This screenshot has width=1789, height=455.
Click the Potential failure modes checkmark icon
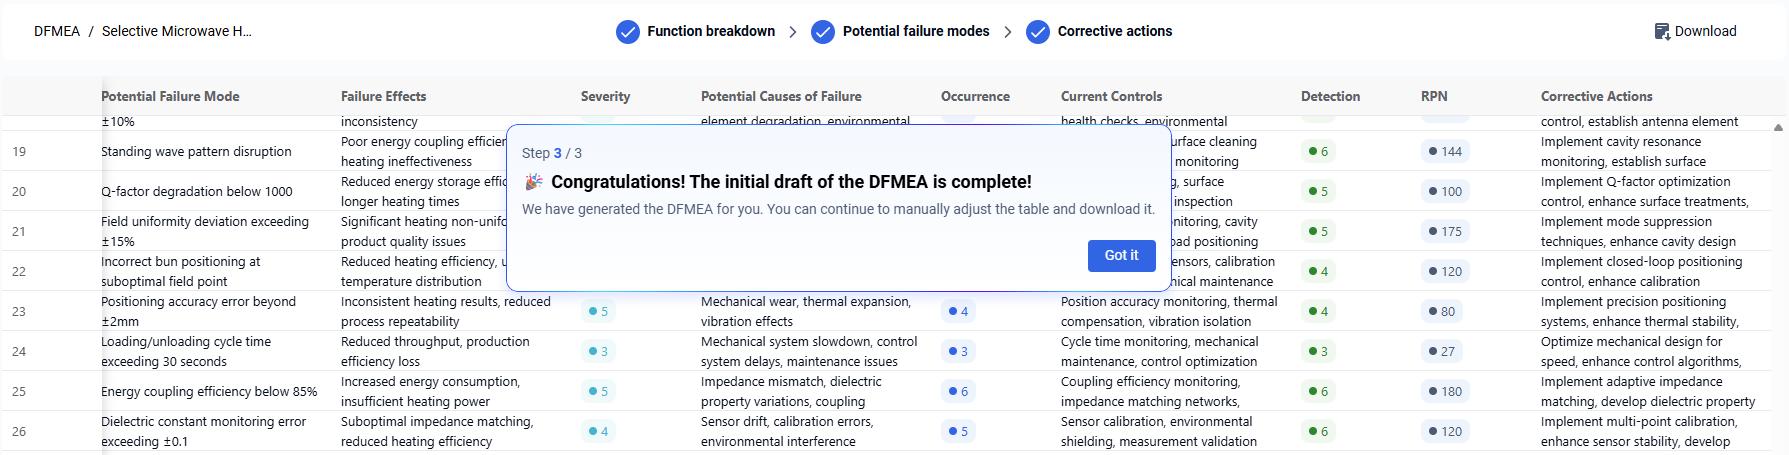pos(823,32)
